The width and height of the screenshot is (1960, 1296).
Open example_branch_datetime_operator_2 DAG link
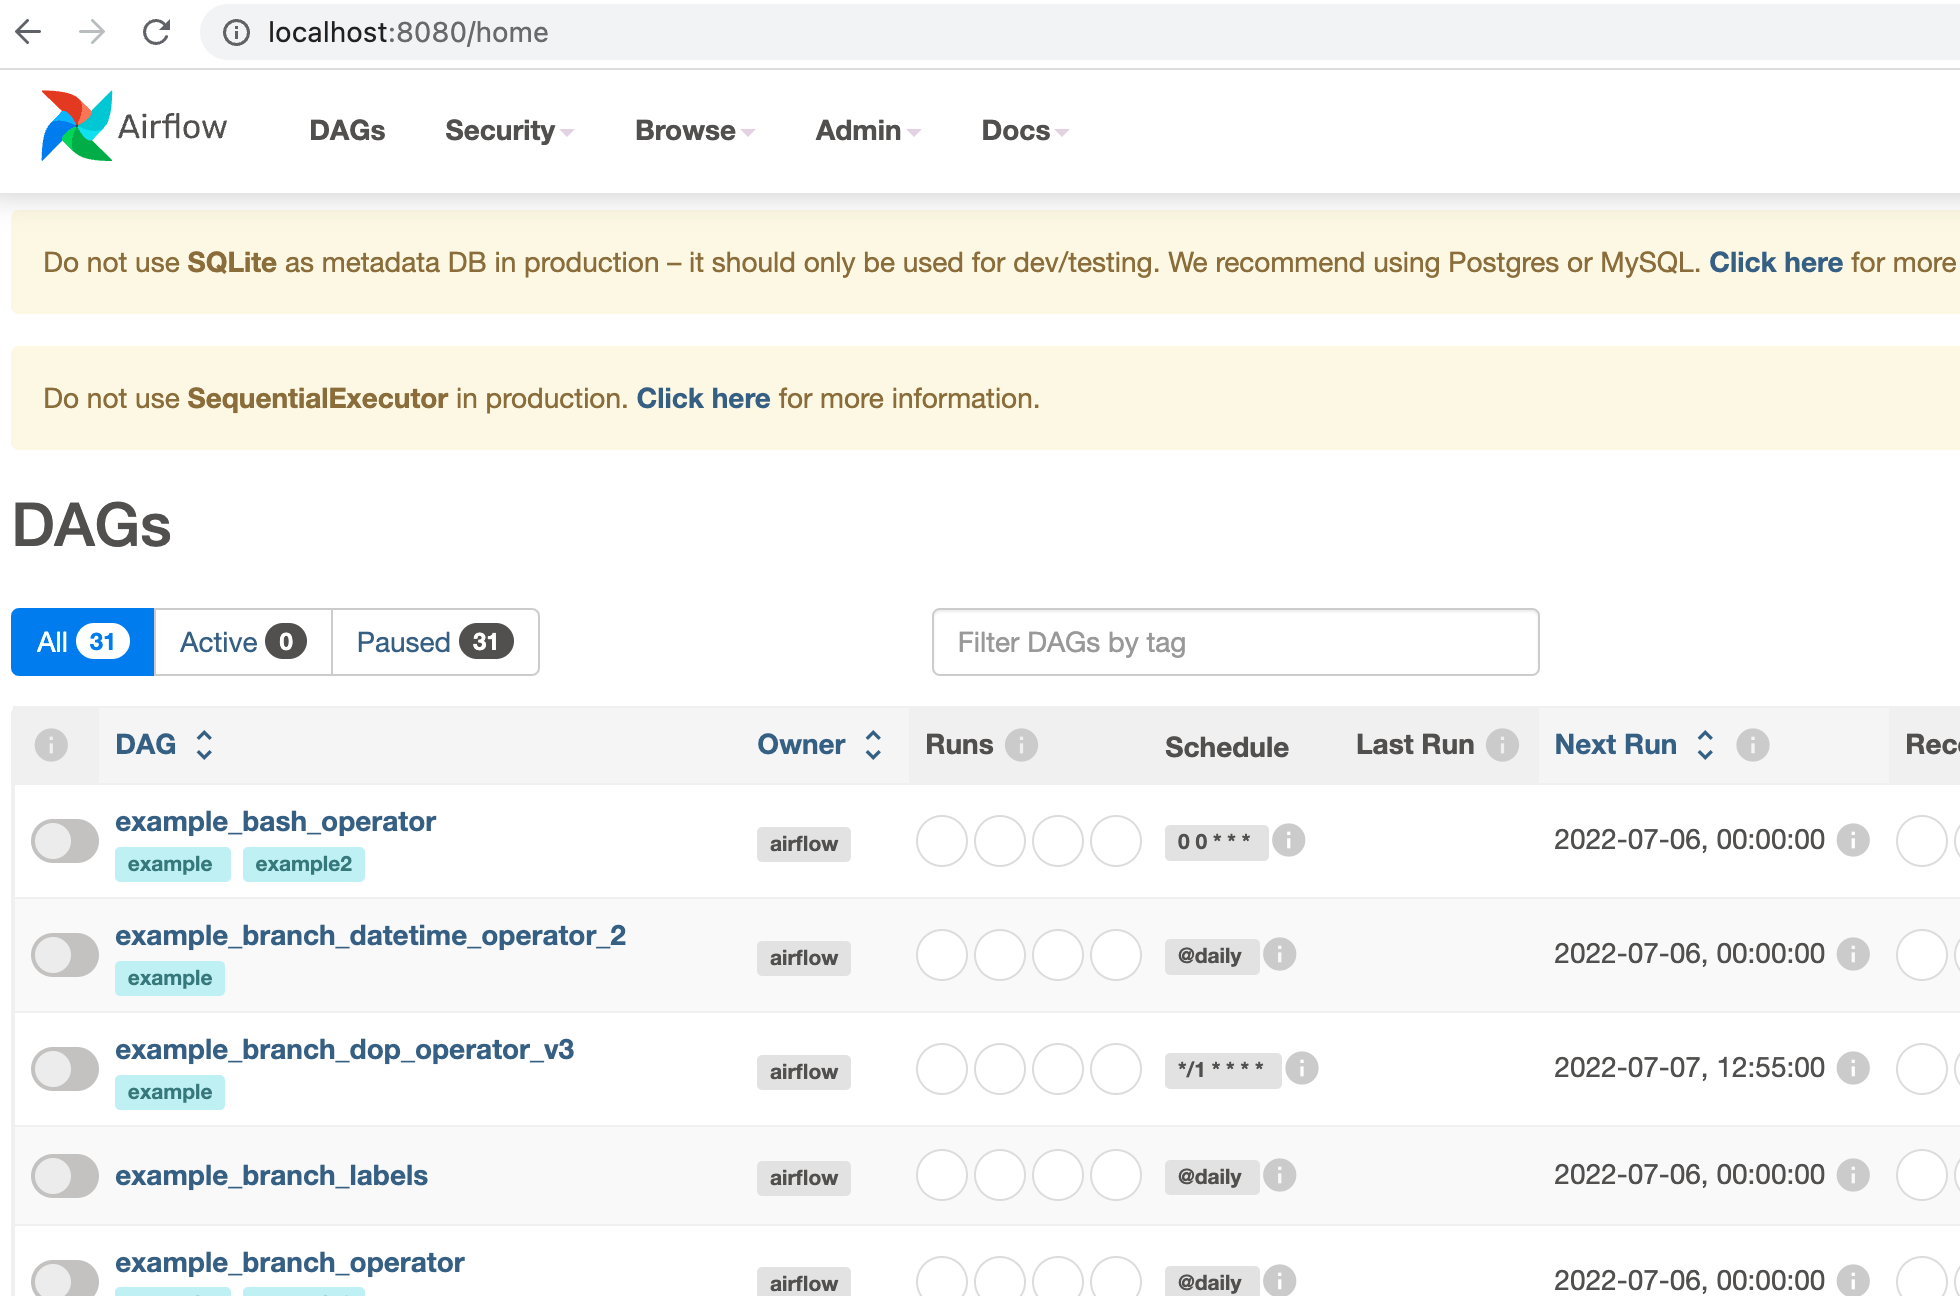[x=370, y=936]
